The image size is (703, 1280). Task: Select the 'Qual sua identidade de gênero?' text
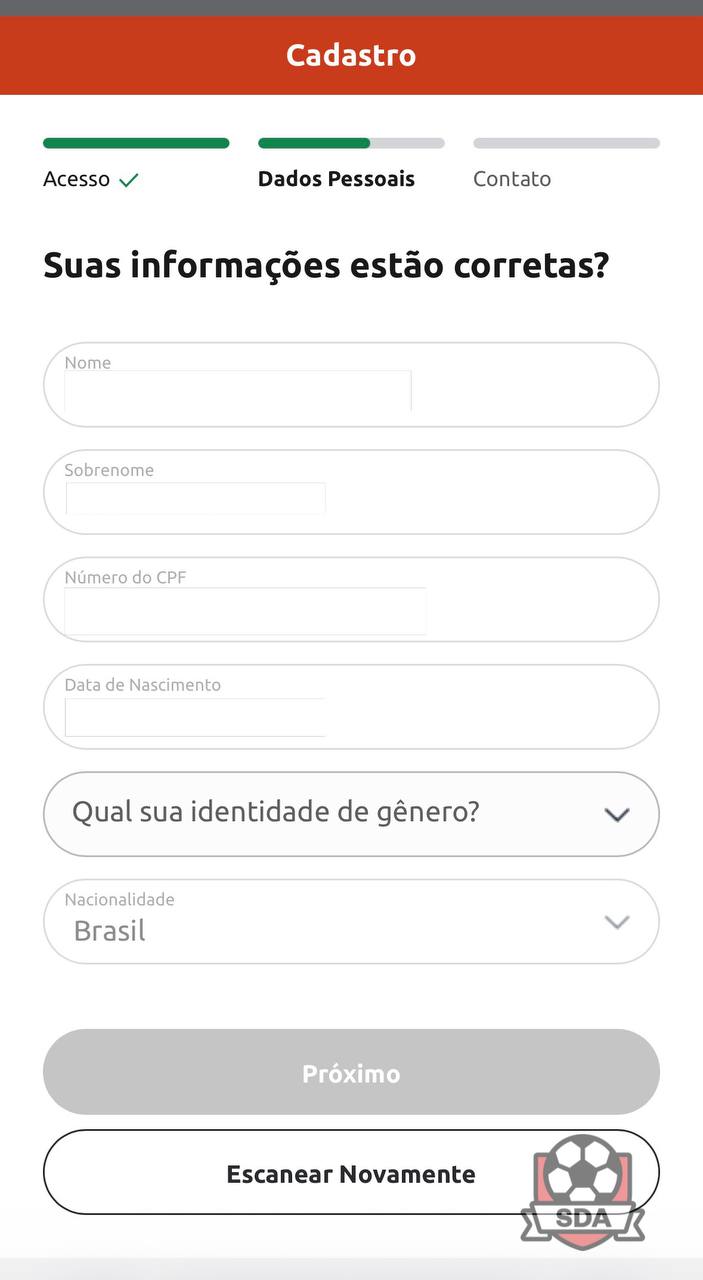[275, 812]
